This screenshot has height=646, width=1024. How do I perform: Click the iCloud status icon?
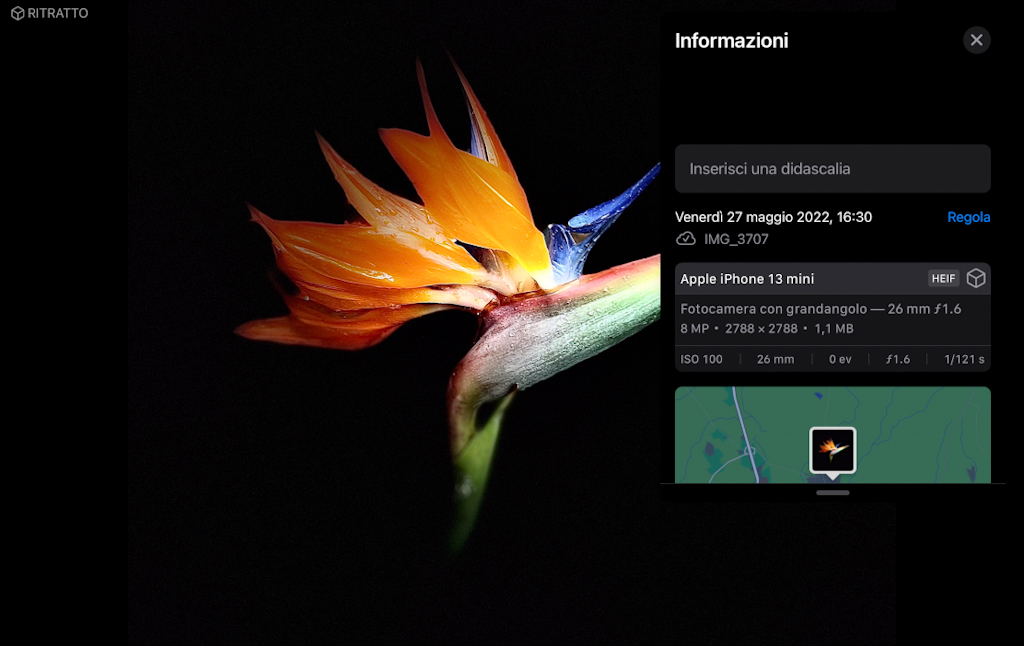click(x=686, y=239)
